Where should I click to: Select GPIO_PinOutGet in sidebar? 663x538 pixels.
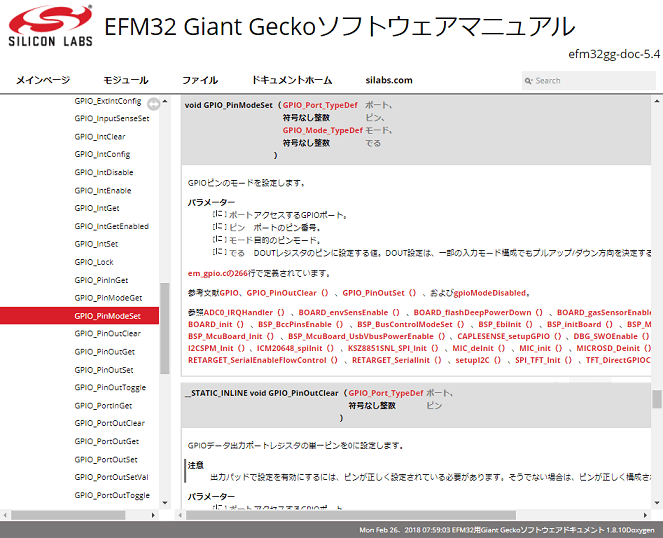coord(104,351)
